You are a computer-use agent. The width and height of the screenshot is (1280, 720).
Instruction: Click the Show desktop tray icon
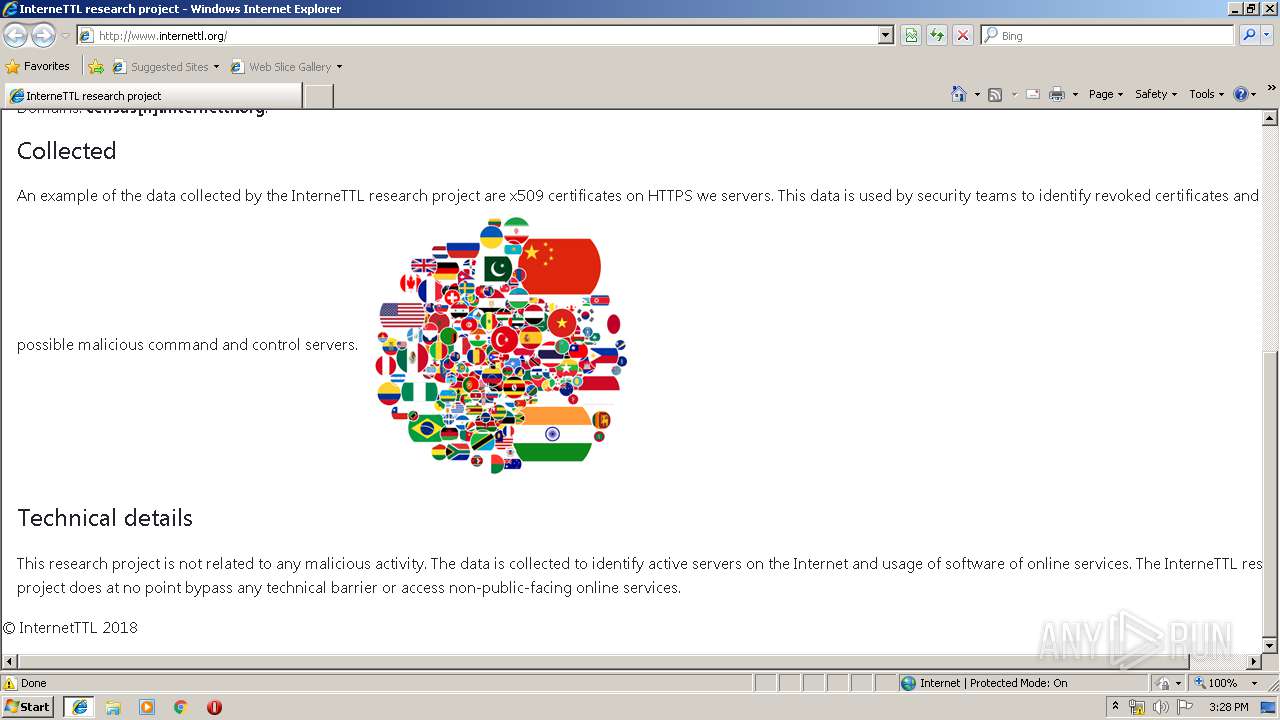point(1269,707)
